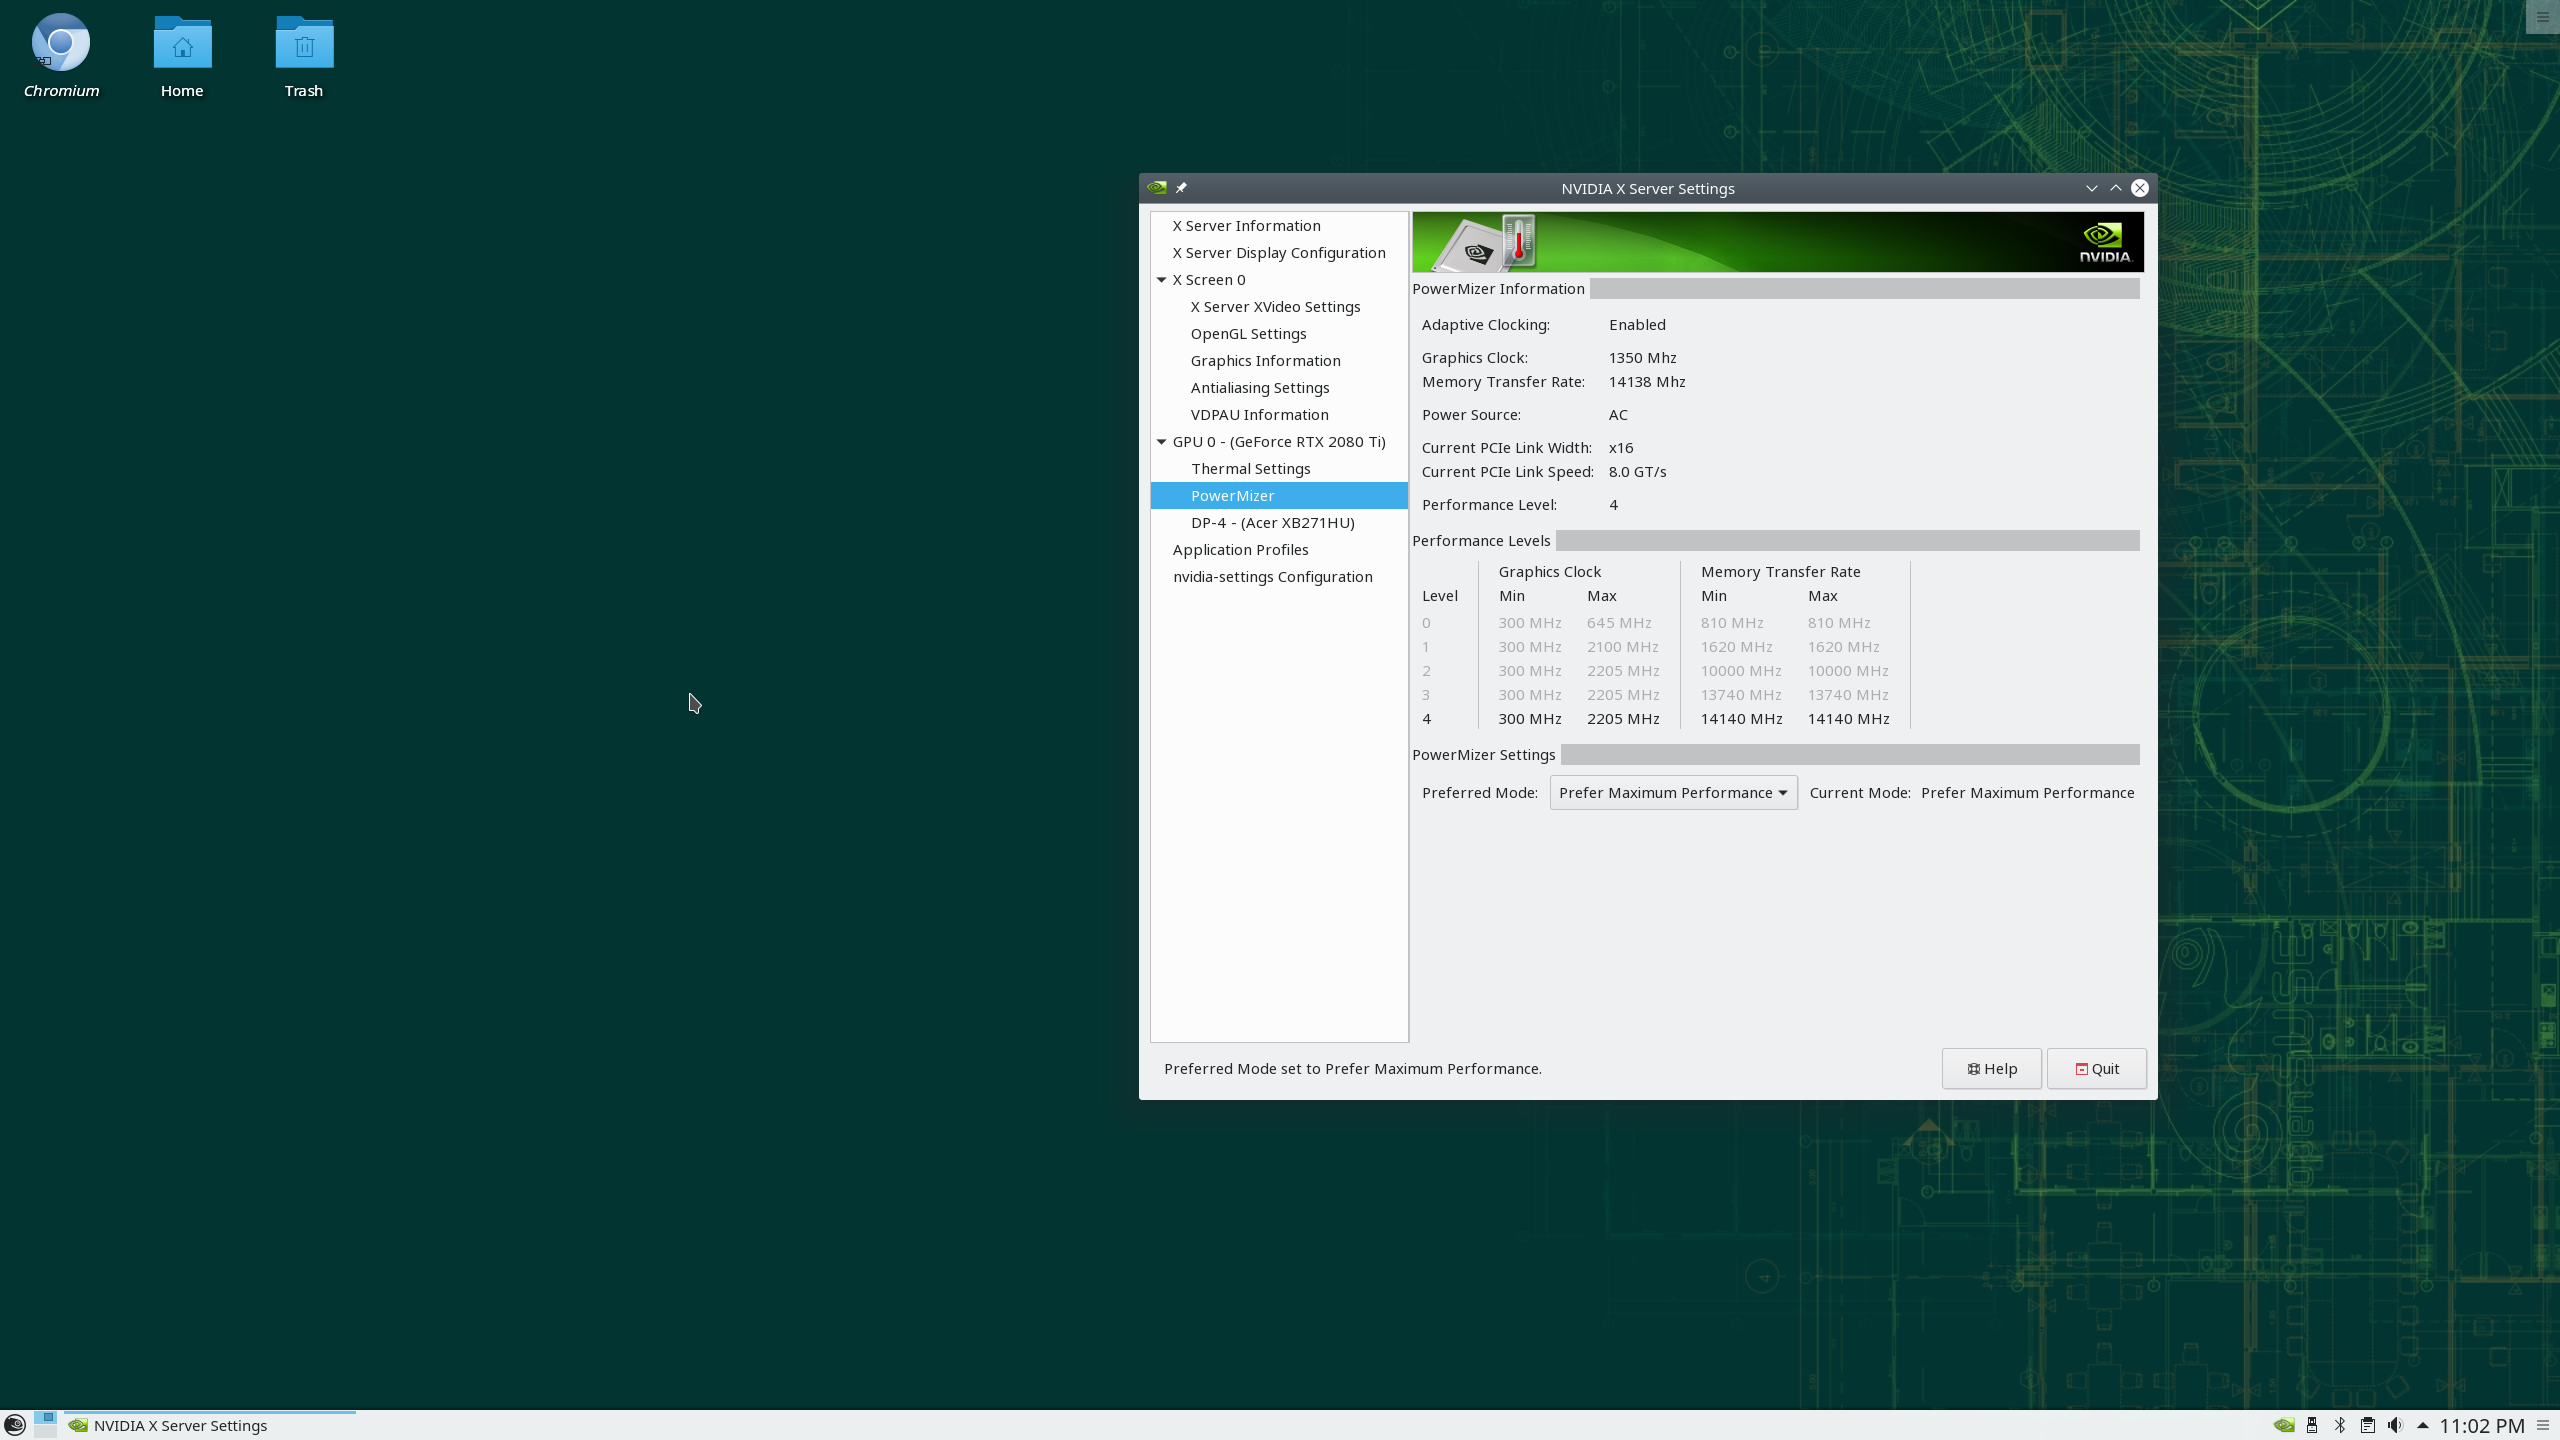Open the Trash desktop folder
The height and width of the screenshot is (1440, 2560).
303,57
